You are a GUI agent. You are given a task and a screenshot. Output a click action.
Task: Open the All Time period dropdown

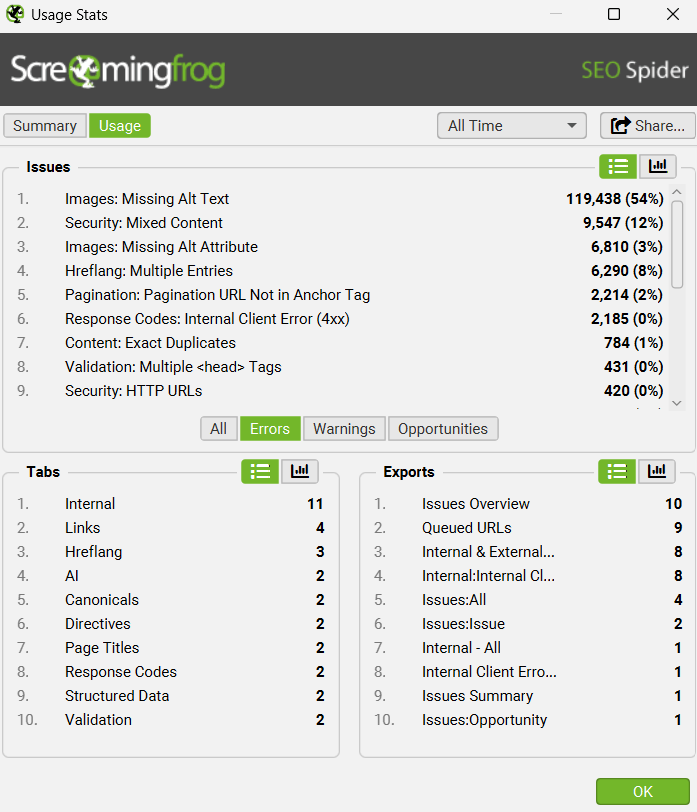tap(512, 126)
